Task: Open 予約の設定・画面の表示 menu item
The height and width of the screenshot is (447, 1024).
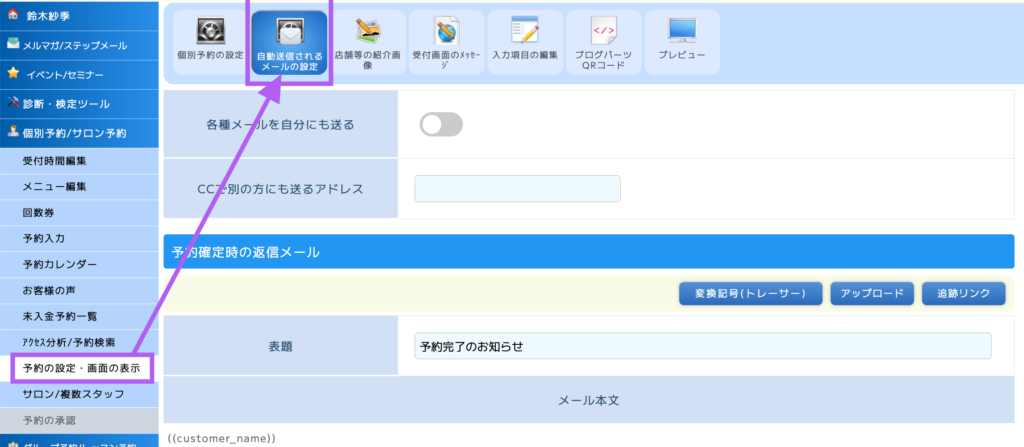Action: coord(84,369)
